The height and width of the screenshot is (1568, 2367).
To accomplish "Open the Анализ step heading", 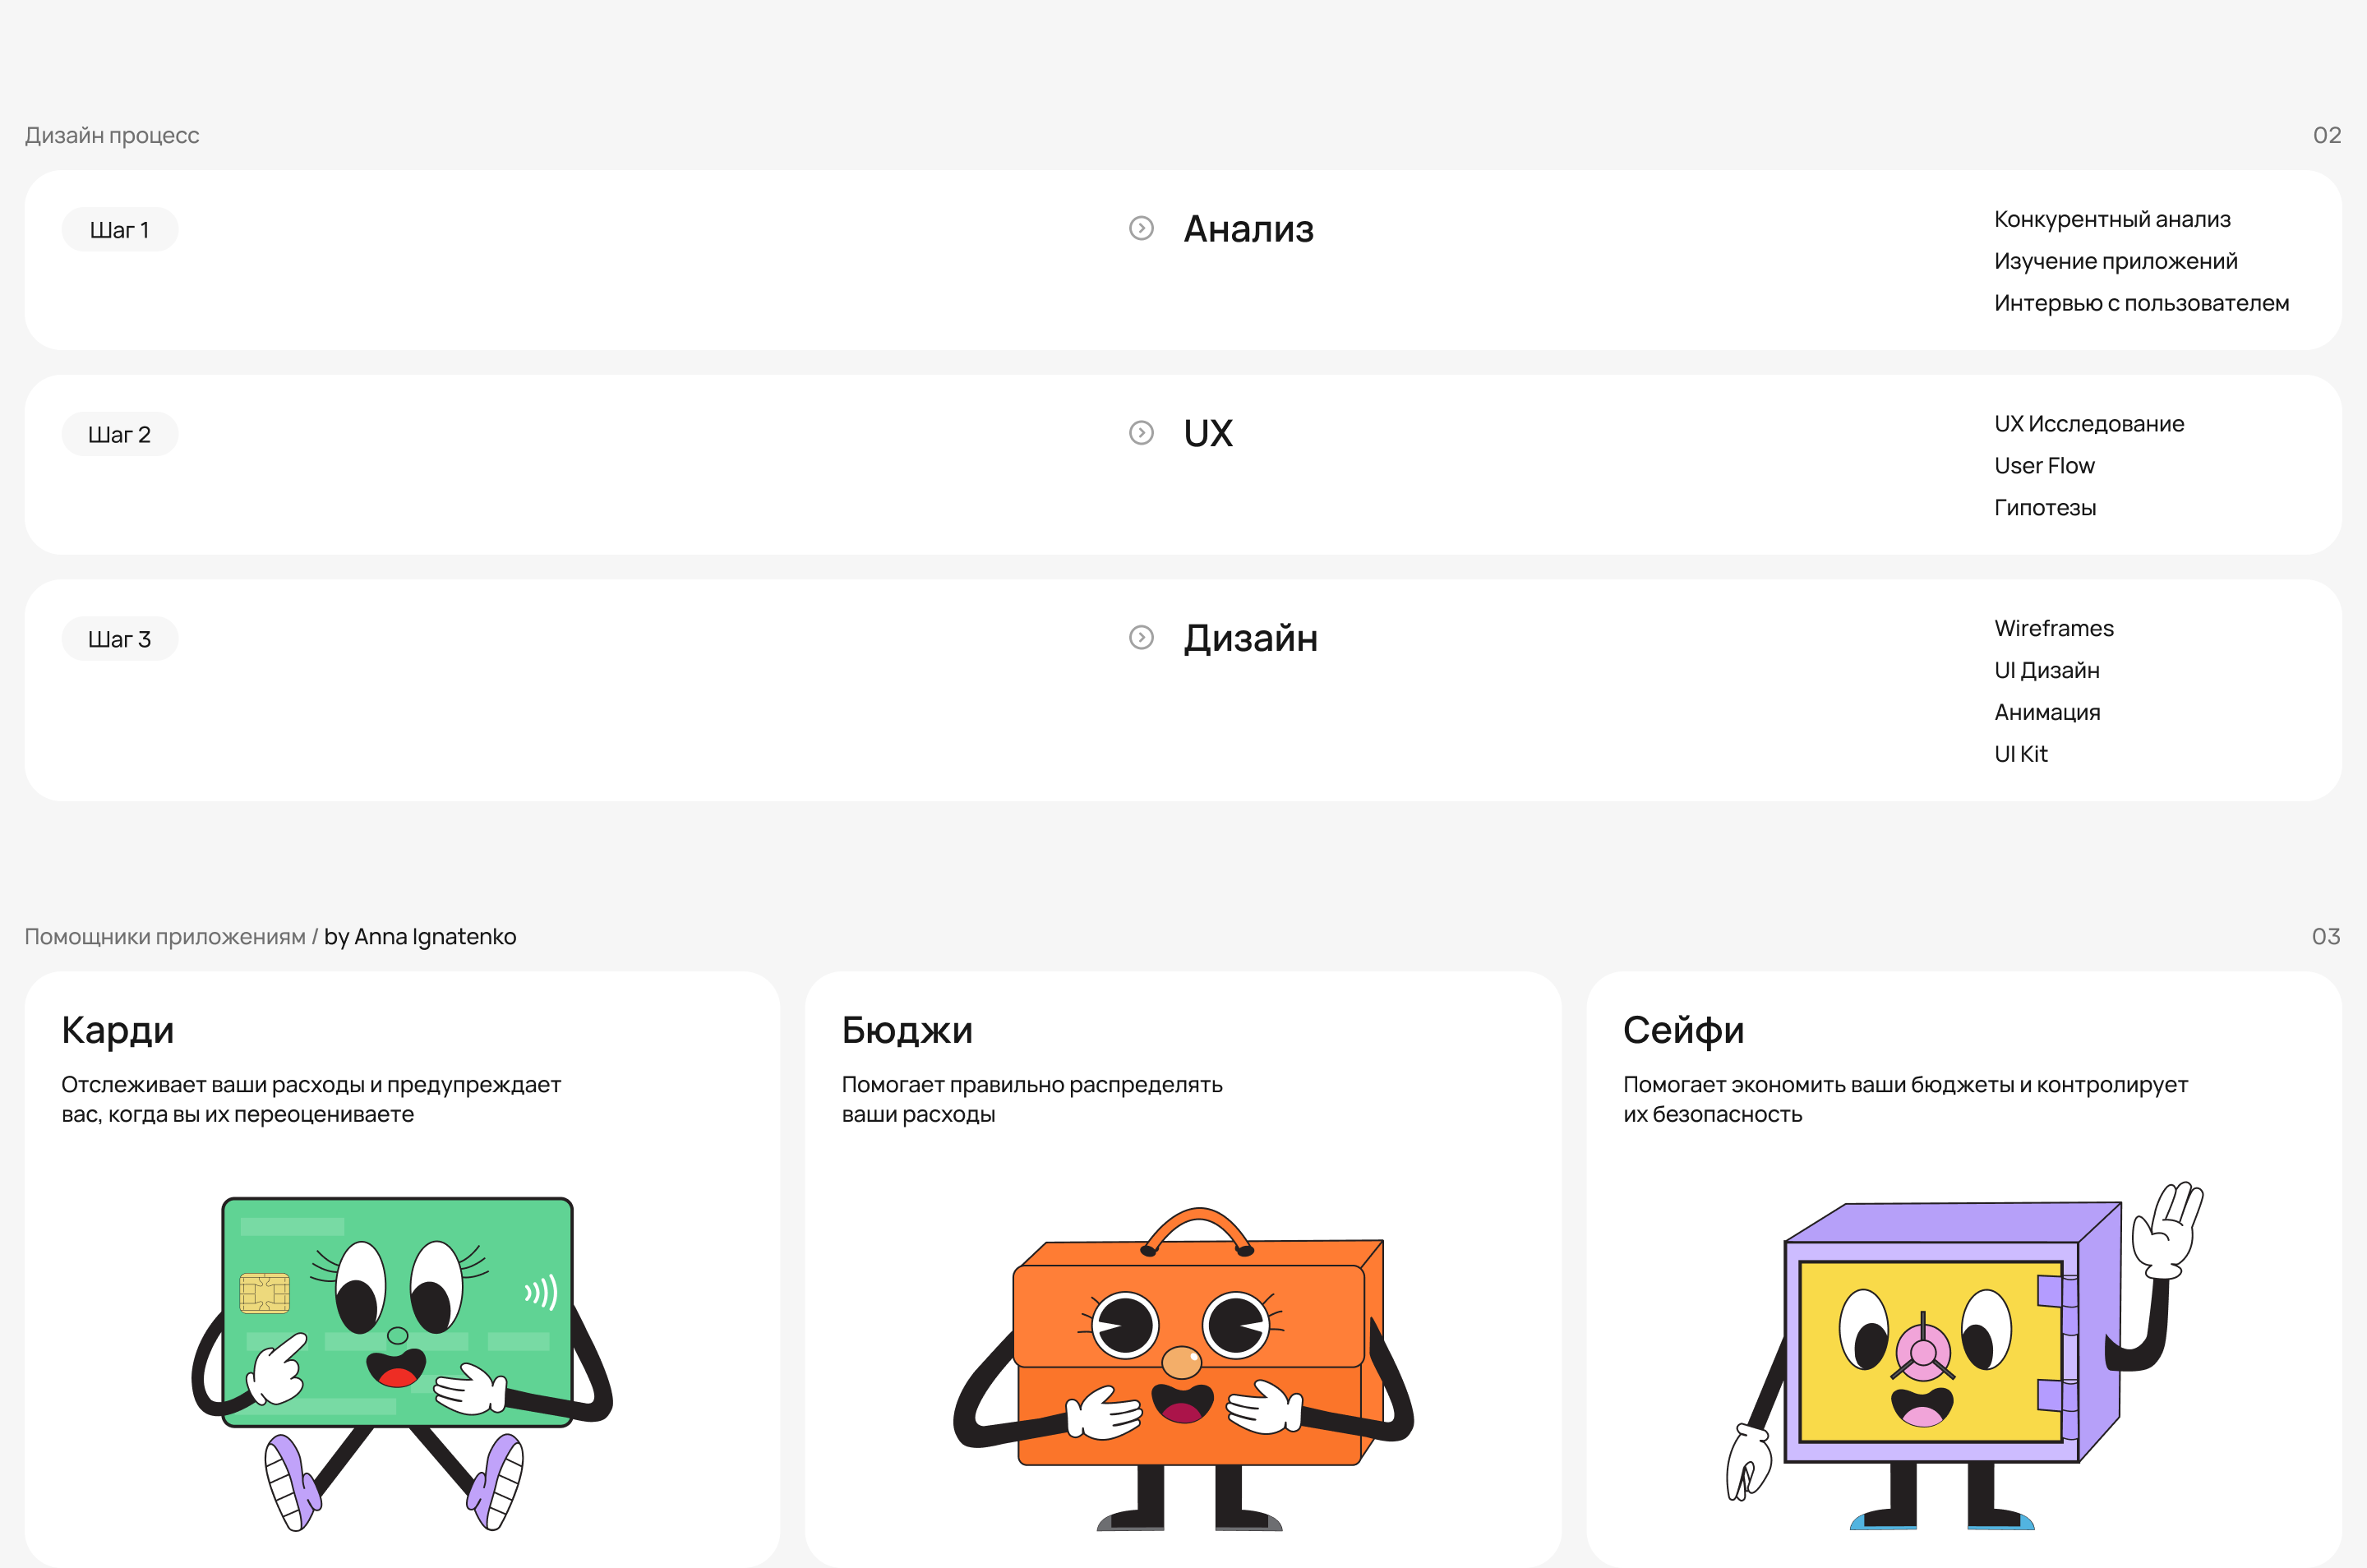I will 1248,229.
